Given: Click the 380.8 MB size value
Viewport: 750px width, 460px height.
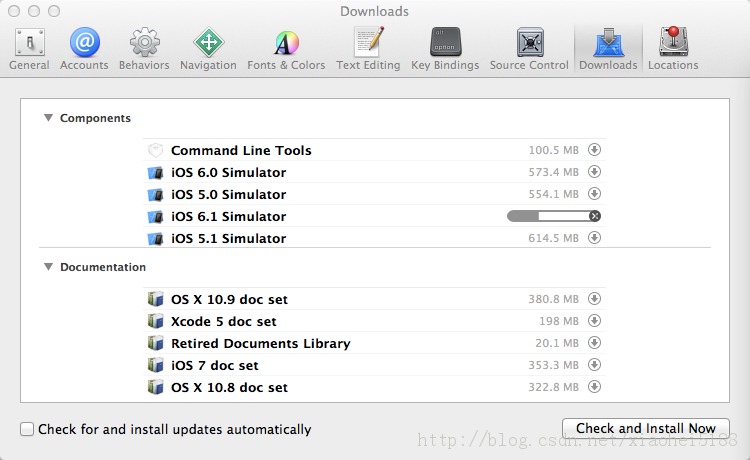Looking at the screenshot, I should coord(553,299).
